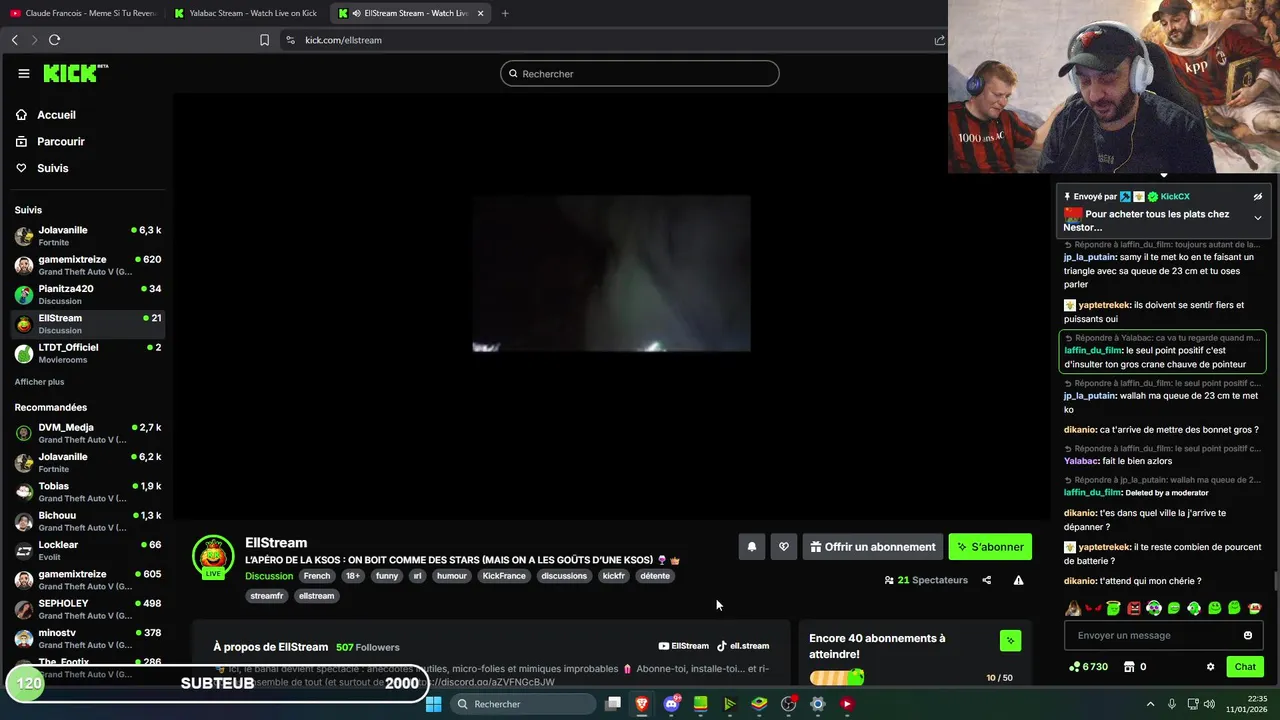Screen dimensions: 1280x720
Task: Open DVM_Medja recommended channel
Action: [x=88, y=433]
